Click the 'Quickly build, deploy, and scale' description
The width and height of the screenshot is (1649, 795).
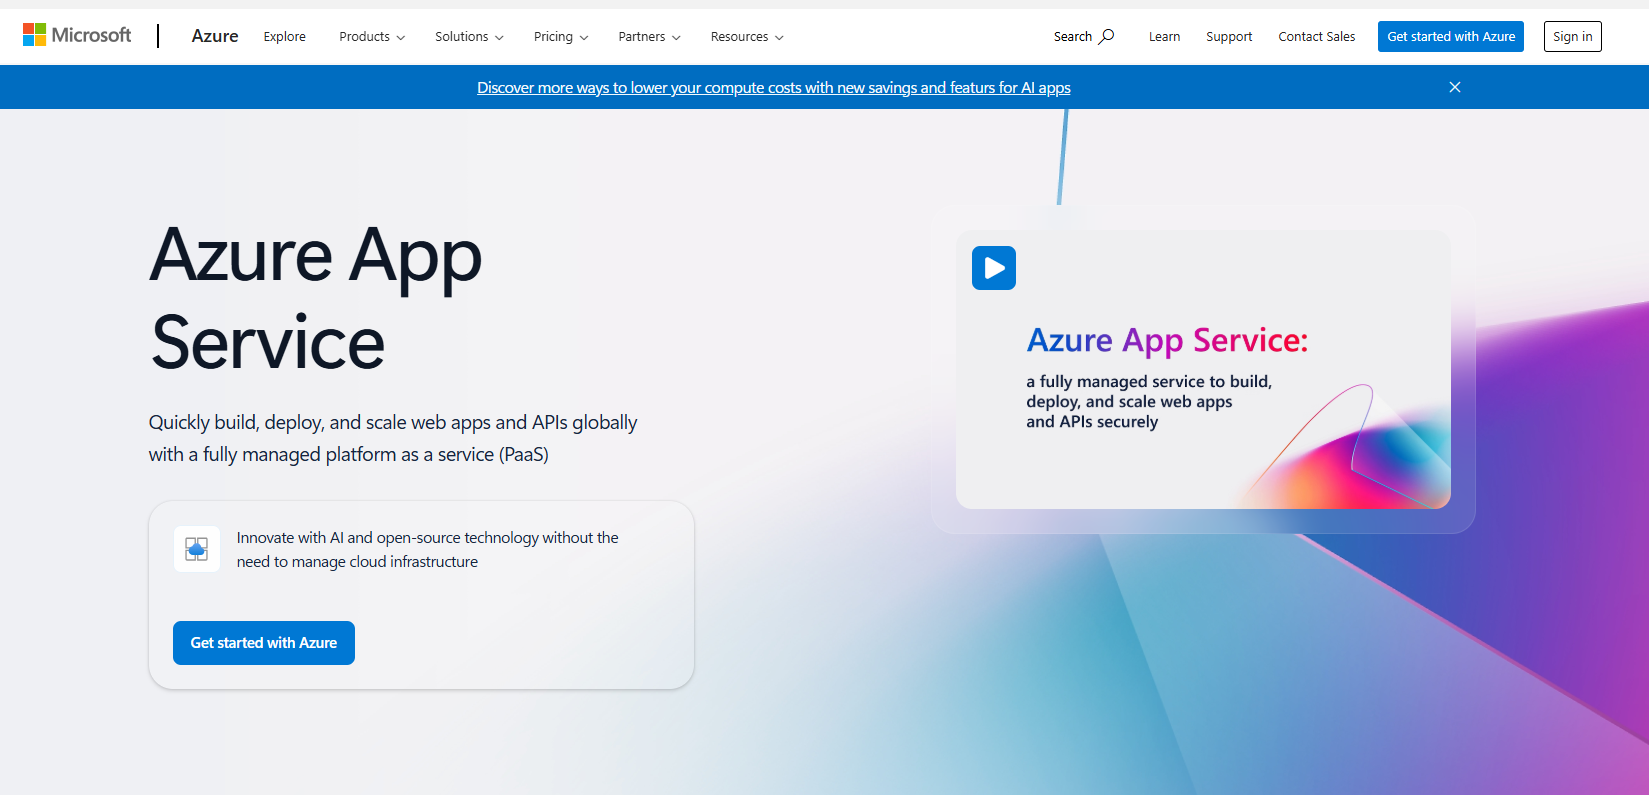point(393,438)
